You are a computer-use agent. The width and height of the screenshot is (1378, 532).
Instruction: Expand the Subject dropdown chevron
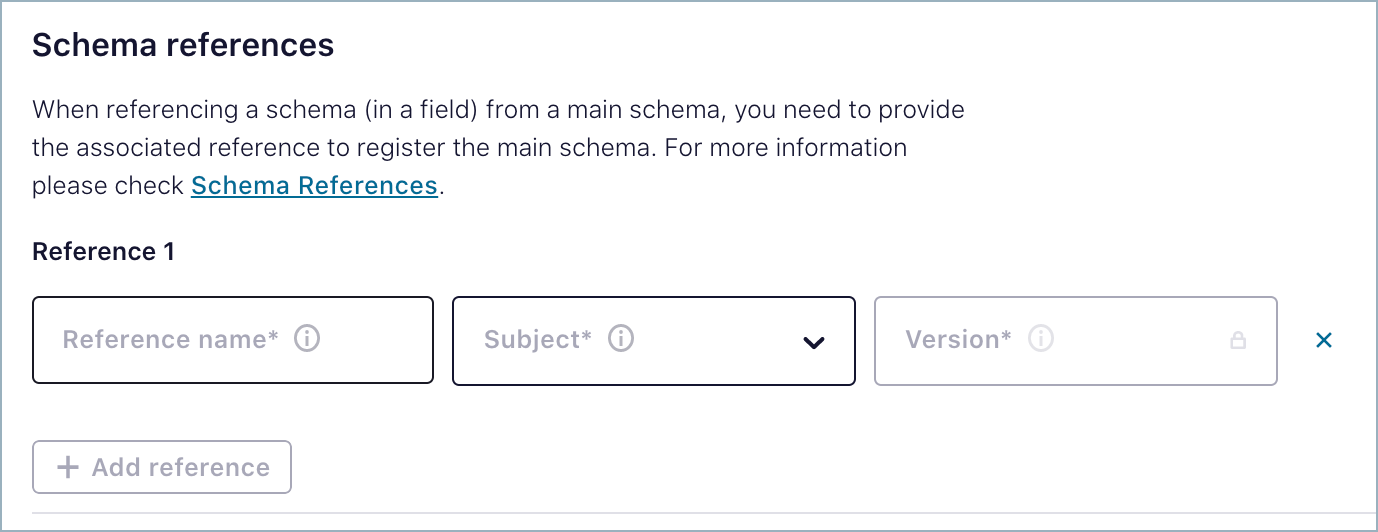814,342
